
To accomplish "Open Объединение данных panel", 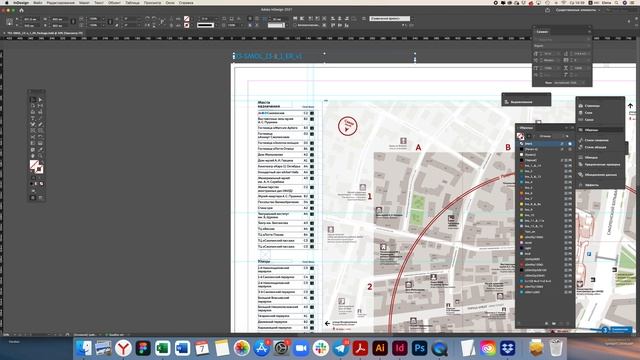I will click(600, 175).
